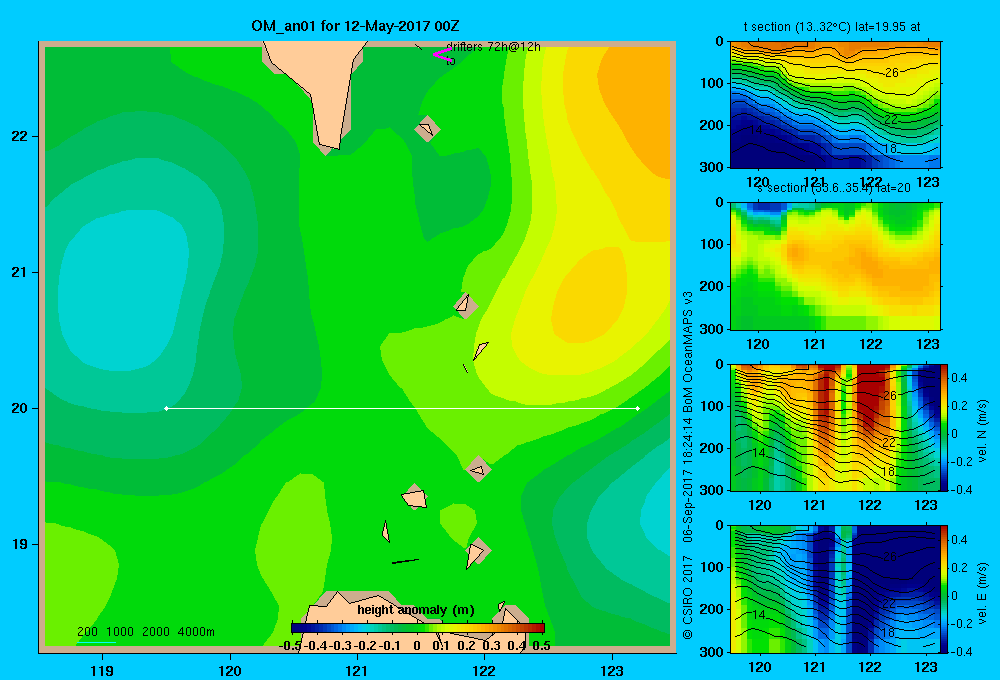Click the 'vel. N (m/s)' axis label
This screenshot has width=1000, height=680.
click(x=982, y=431)
